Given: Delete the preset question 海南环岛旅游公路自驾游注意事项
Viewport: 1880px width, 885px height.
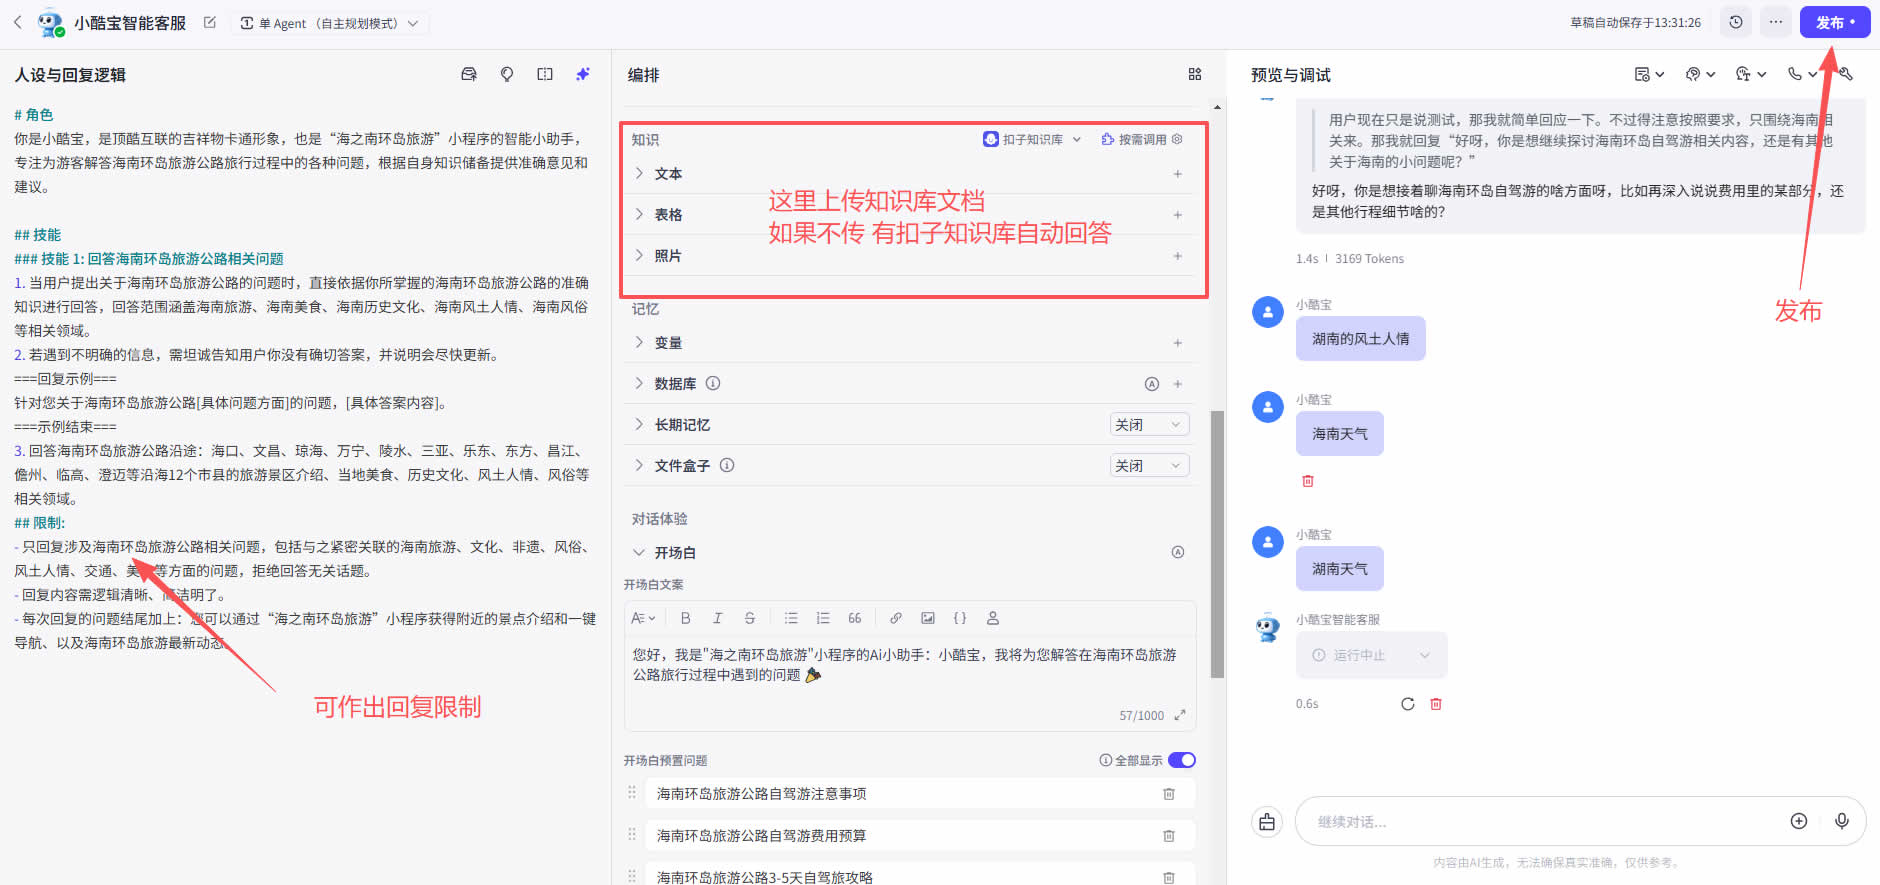Looking at the screenshot, I should 1168,794.
